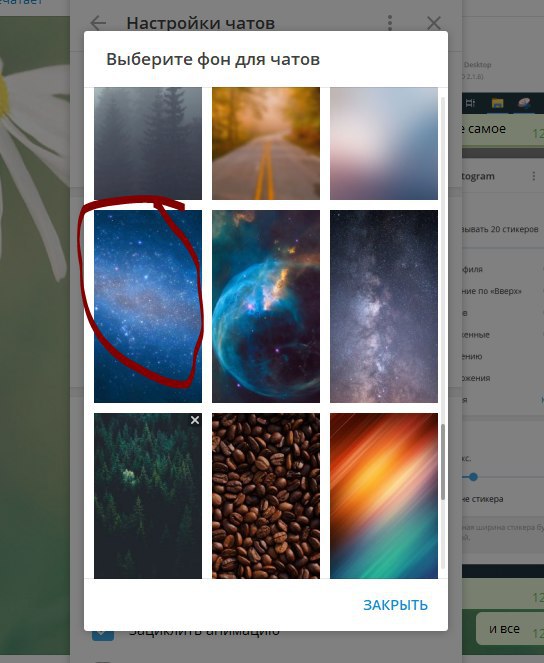
Task: Click the sticker size slider handle
Action: pos(473,477)
